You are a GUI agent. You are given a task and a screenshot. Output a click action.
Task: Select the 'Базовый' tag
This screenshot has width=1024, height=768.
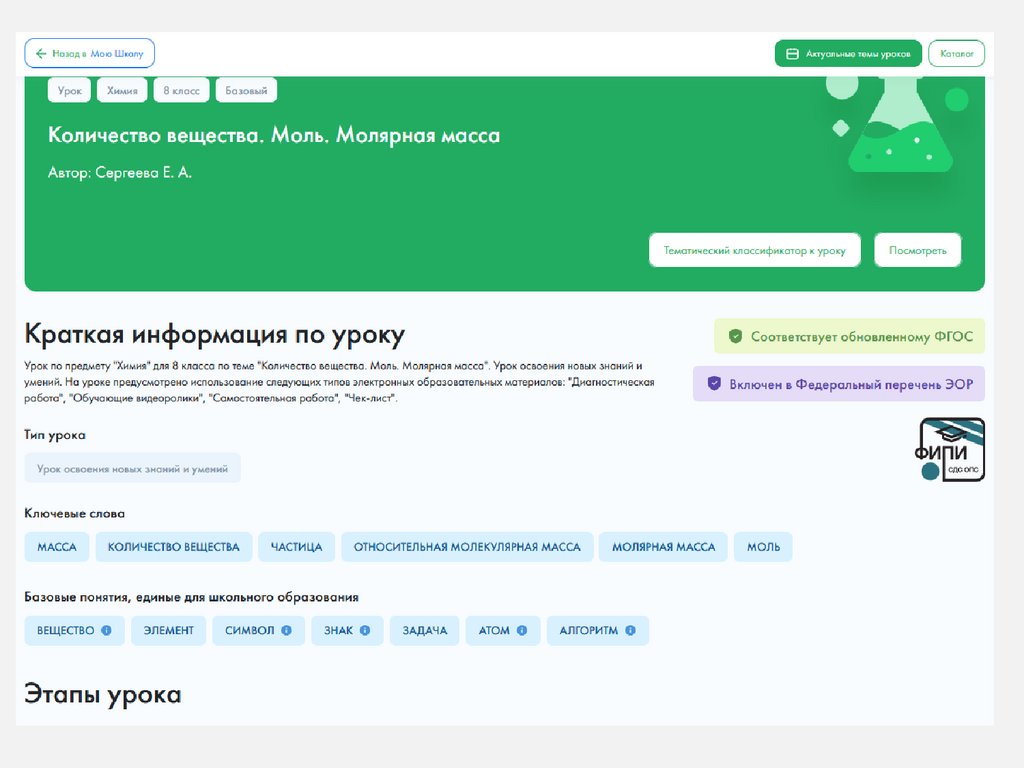point(246,90)
